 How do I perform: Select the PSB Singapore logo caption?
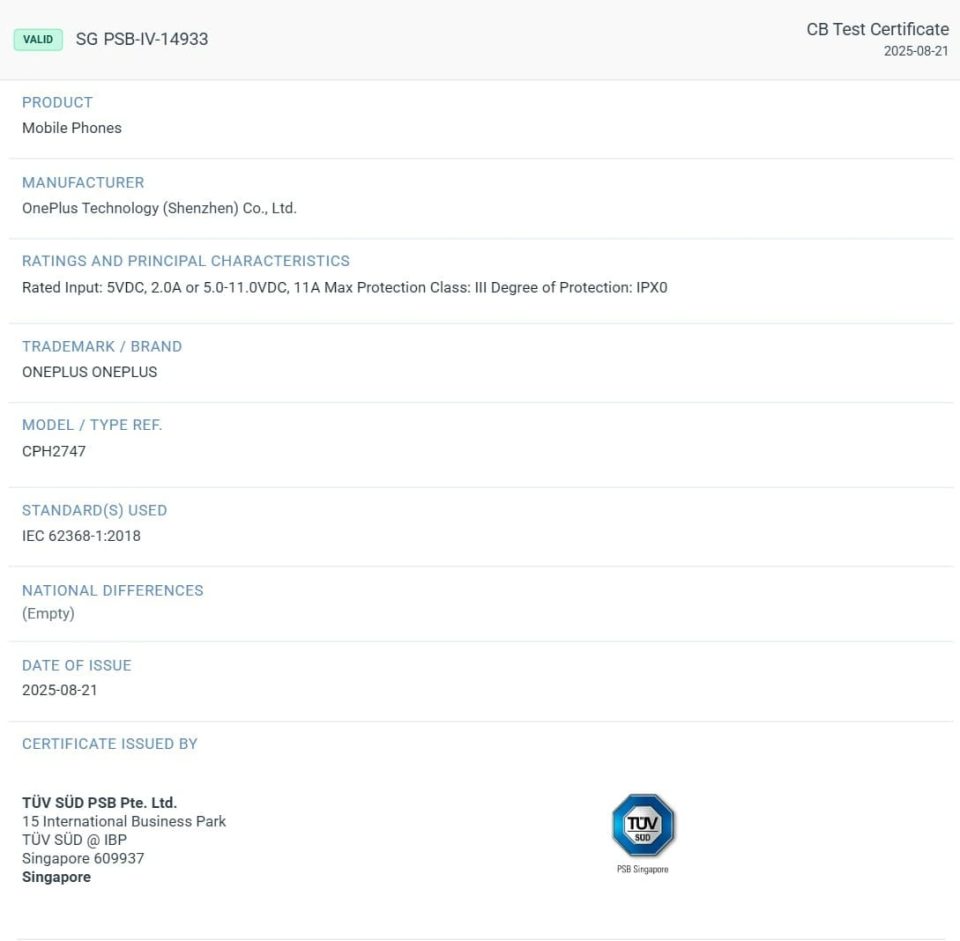tap(643, 870)
